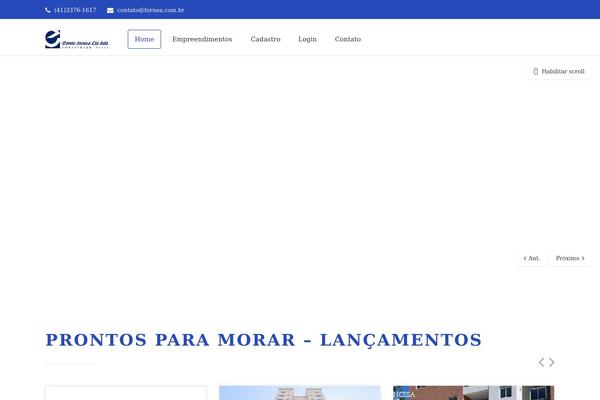This screenshot has width=600, height=400.
Task: Click the company logo
Action: [x=77, y=39]
